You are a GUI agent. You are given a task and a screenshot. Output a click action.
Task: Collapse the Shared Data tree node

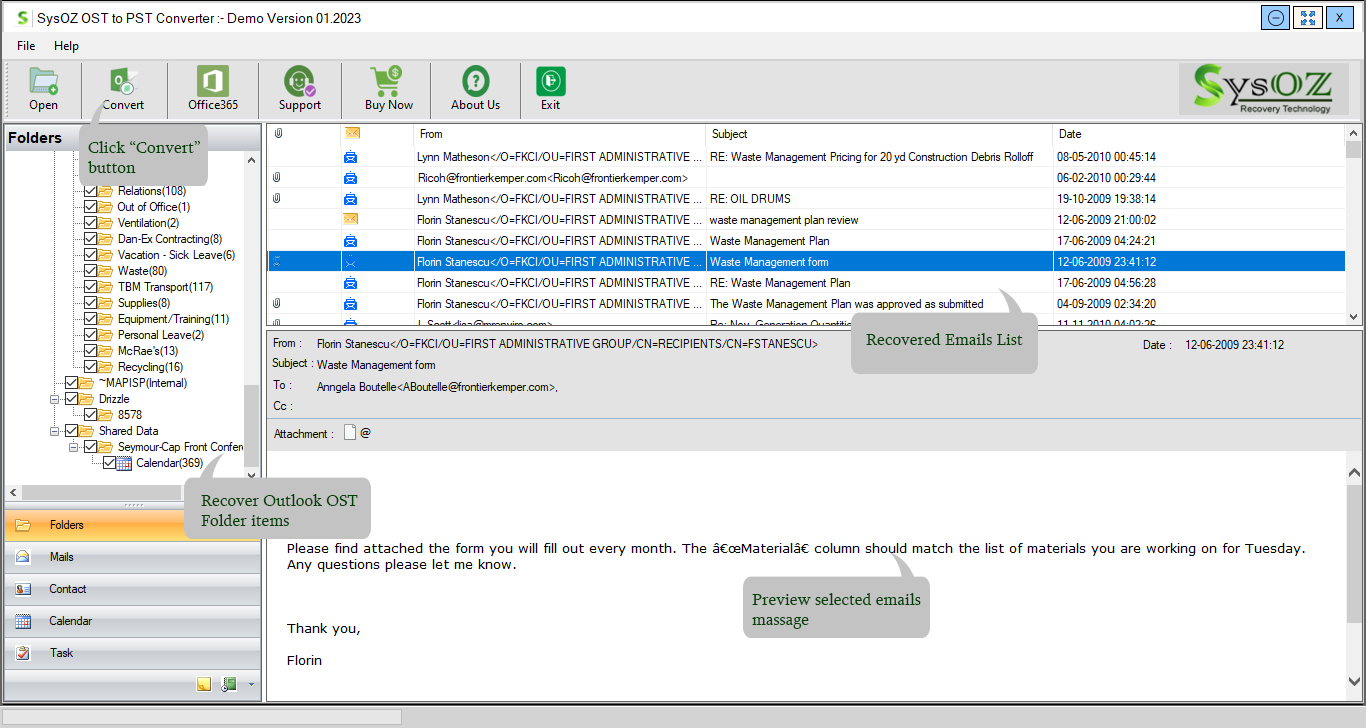click(x=56, y=431)
